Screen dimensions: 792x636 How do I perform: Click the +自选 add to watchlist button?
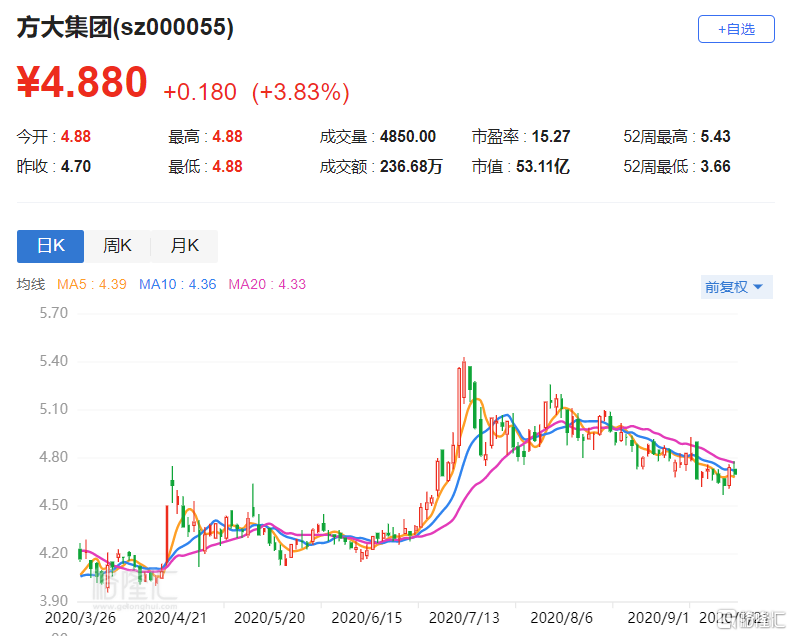[x=736, y=29]
